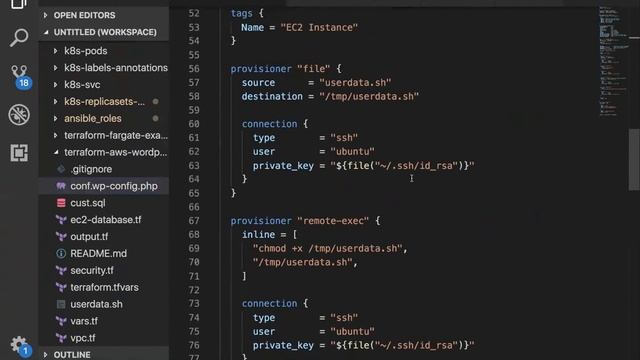Image resolution: width=640 pixels, height=360 pixels.
Task: Open the Search view in activity bar
Action: coord(19,38)
